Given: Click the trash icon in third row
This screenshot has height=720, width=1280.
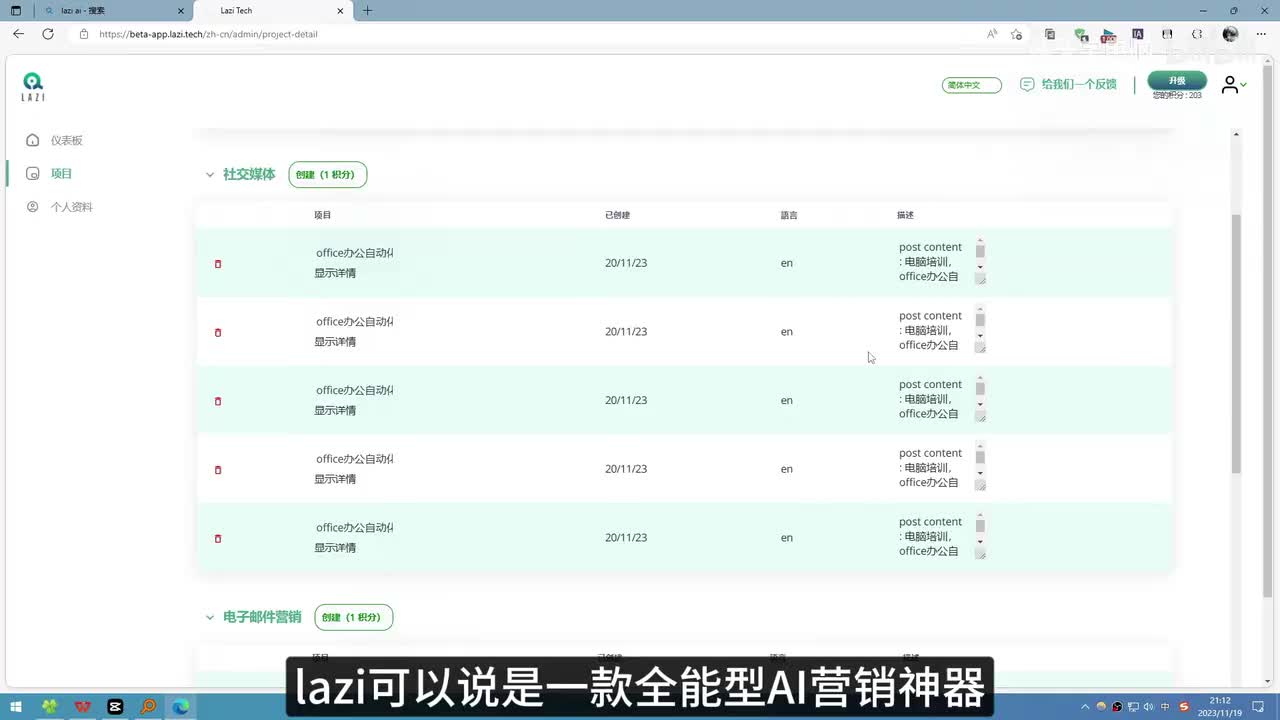Looking at the screenshot, I should [218, 401].
